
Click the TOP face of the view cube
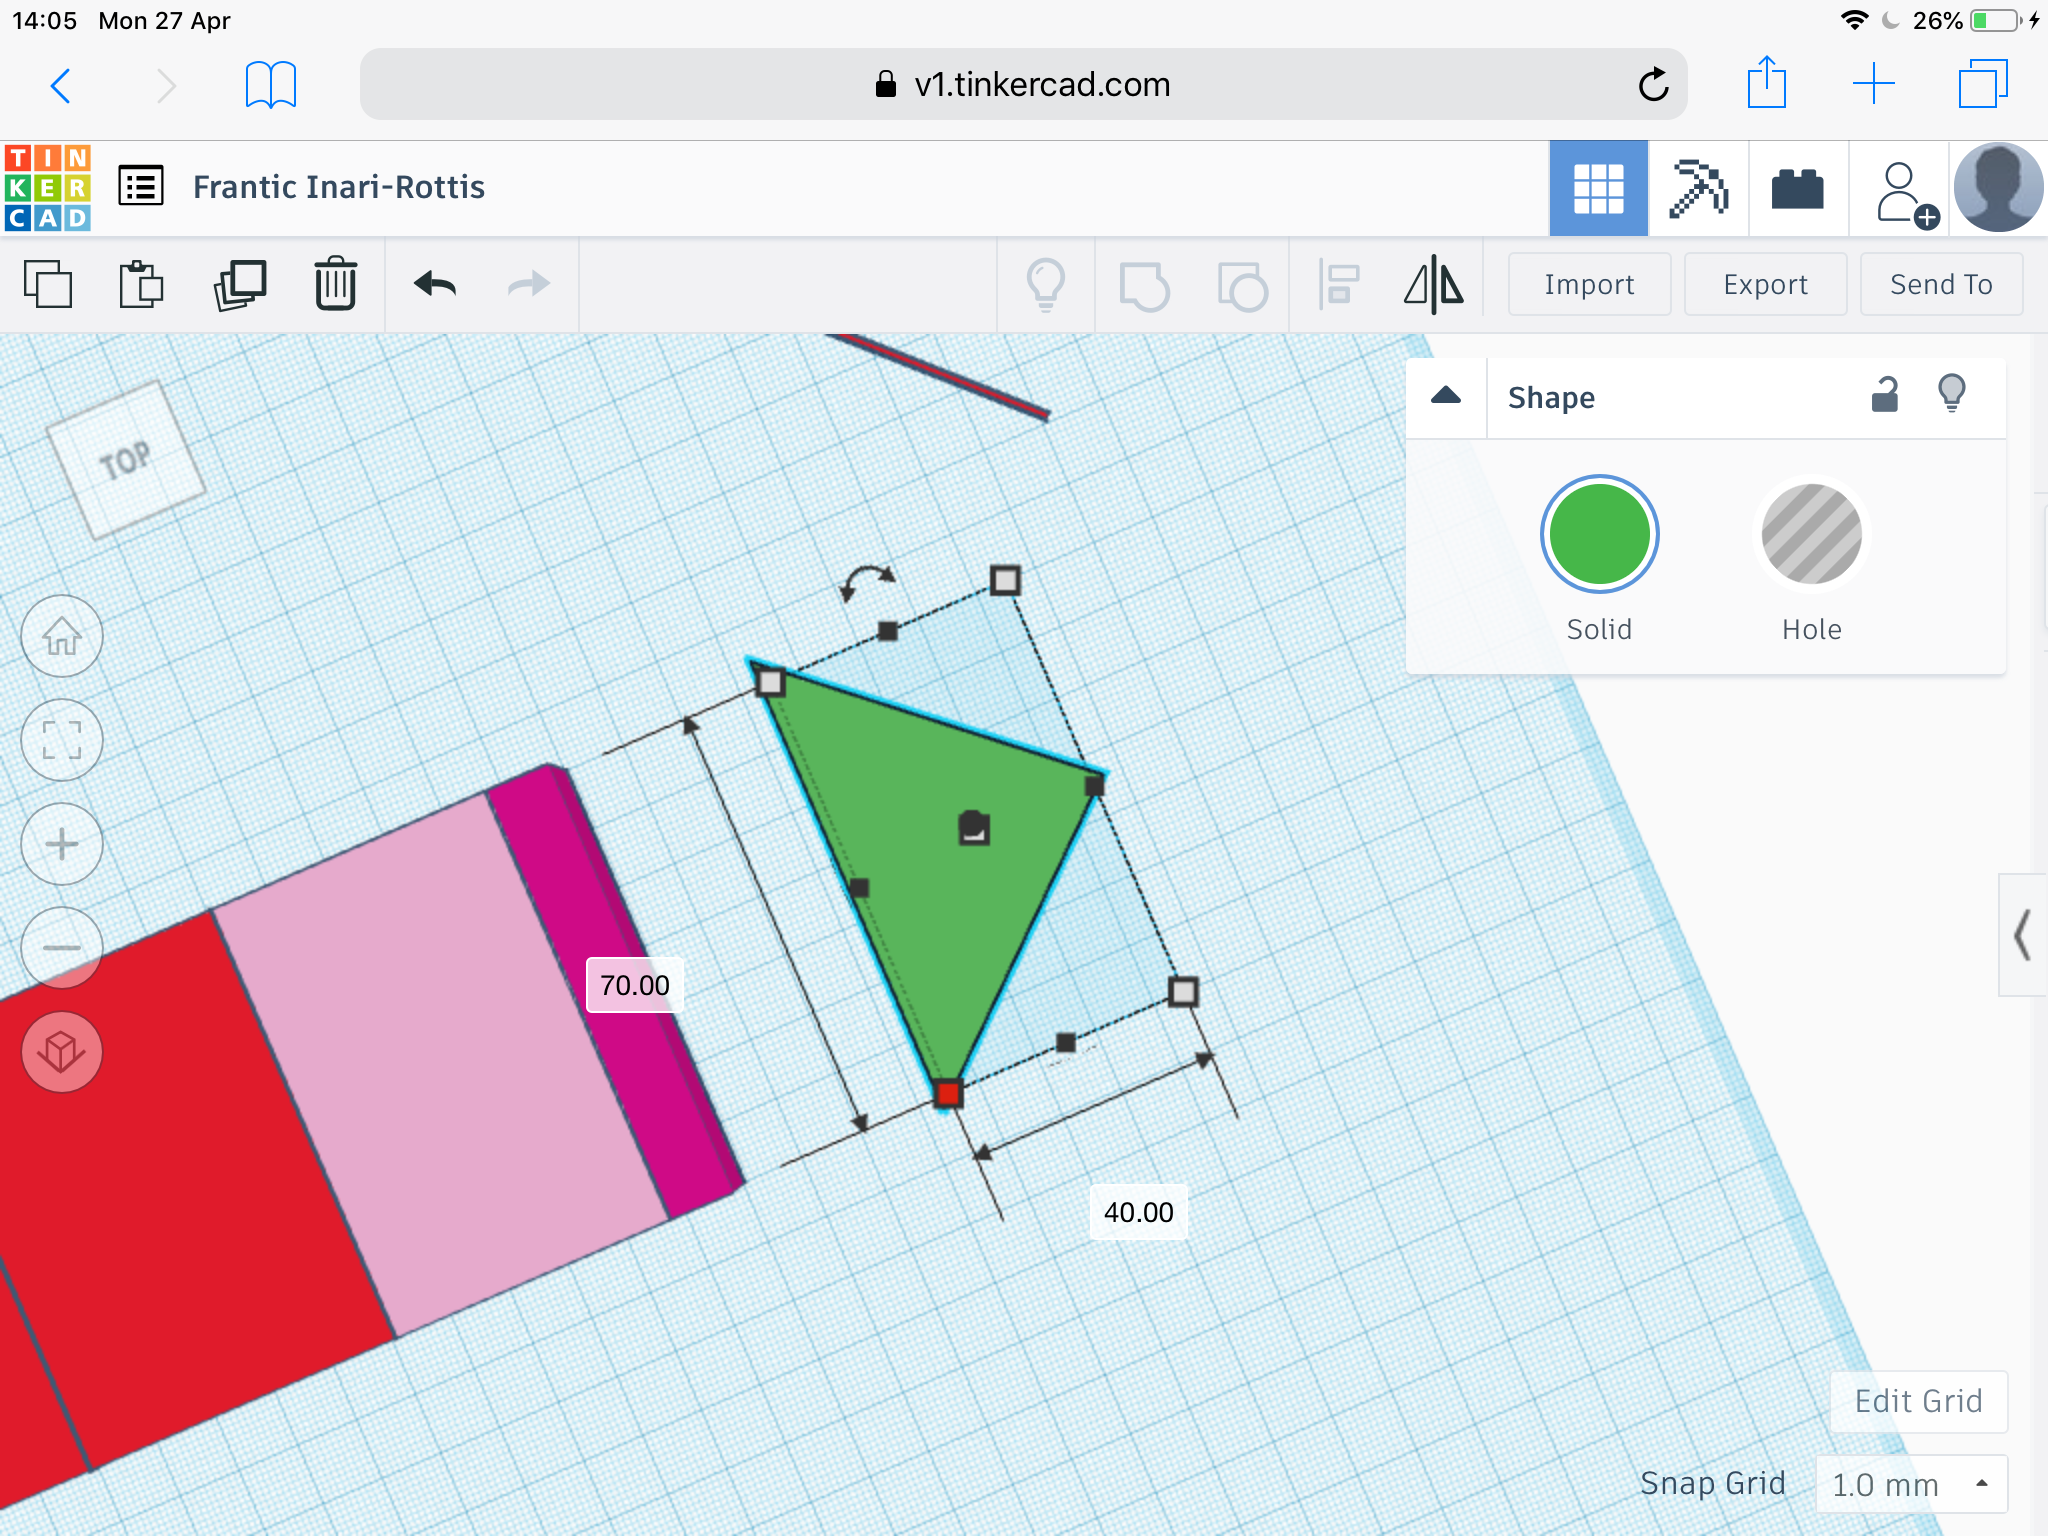pos(126,461)
